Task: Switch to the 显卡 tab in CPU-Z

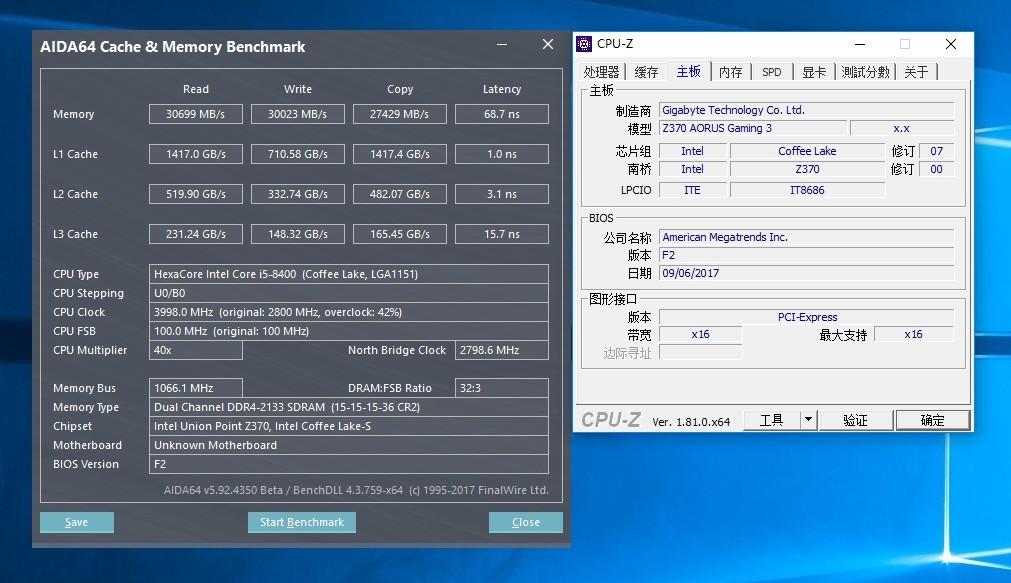Action: (x=814, y=72)
